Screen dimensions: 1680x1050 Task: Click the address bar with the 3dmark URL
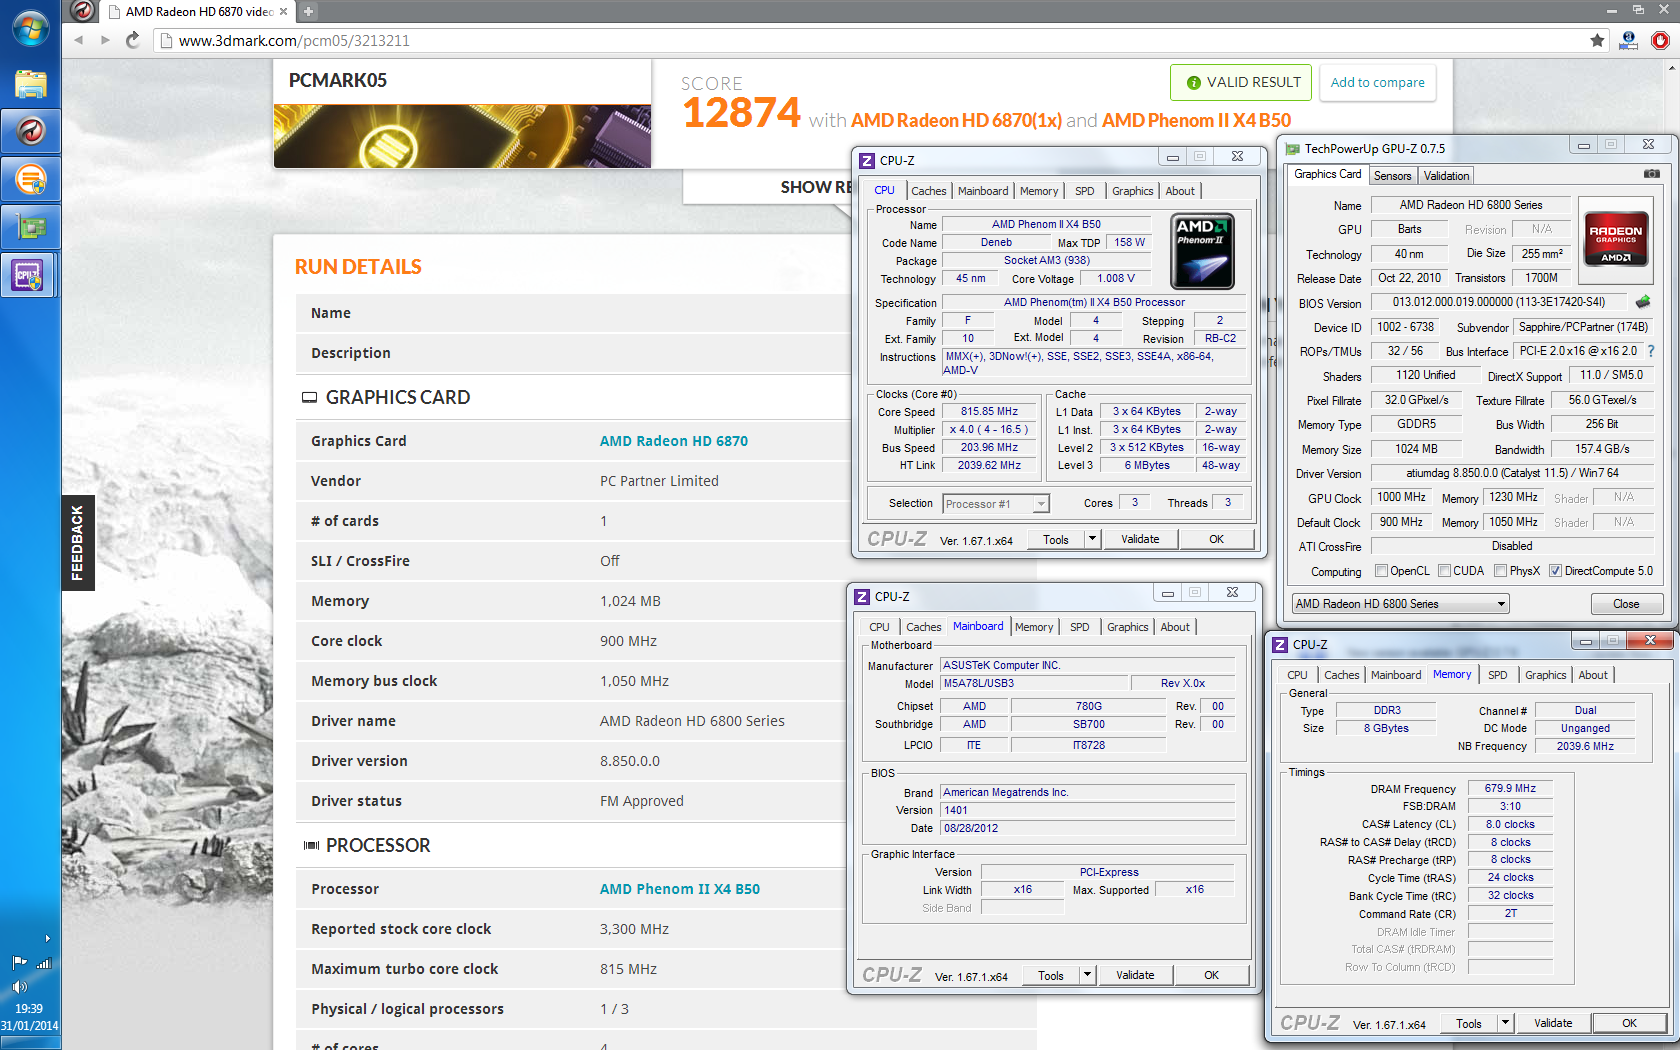pos(870,40)
